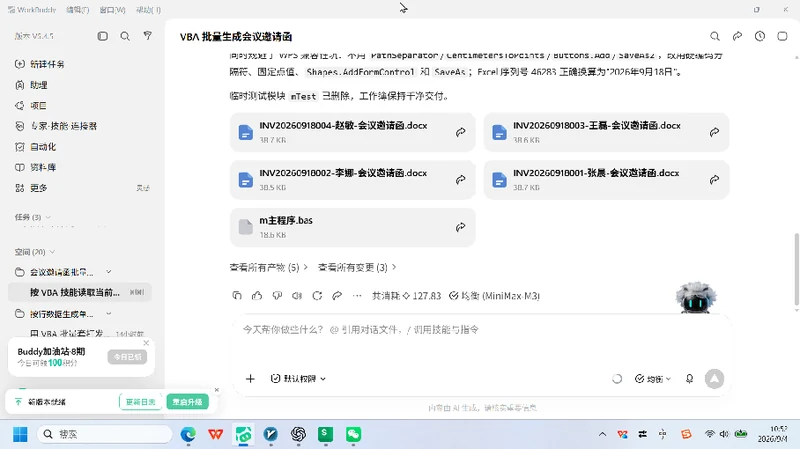Share the response arrow icon
This screenshot has height=449, width=800.
pos(337,295)
